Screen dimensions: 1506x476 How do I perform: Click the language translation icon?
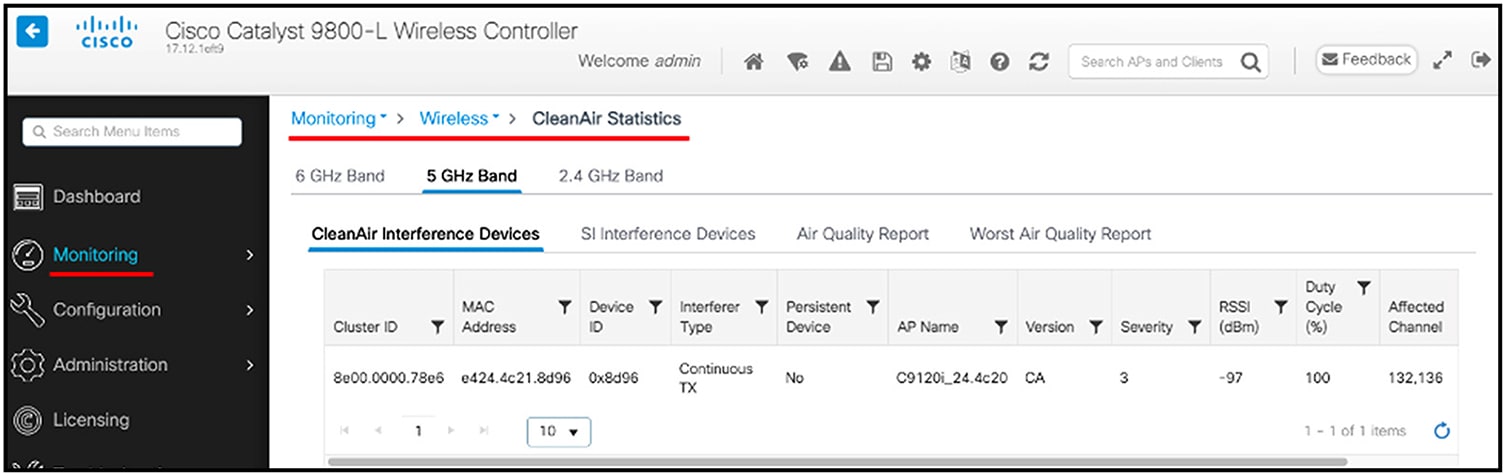tap(961, 62)
